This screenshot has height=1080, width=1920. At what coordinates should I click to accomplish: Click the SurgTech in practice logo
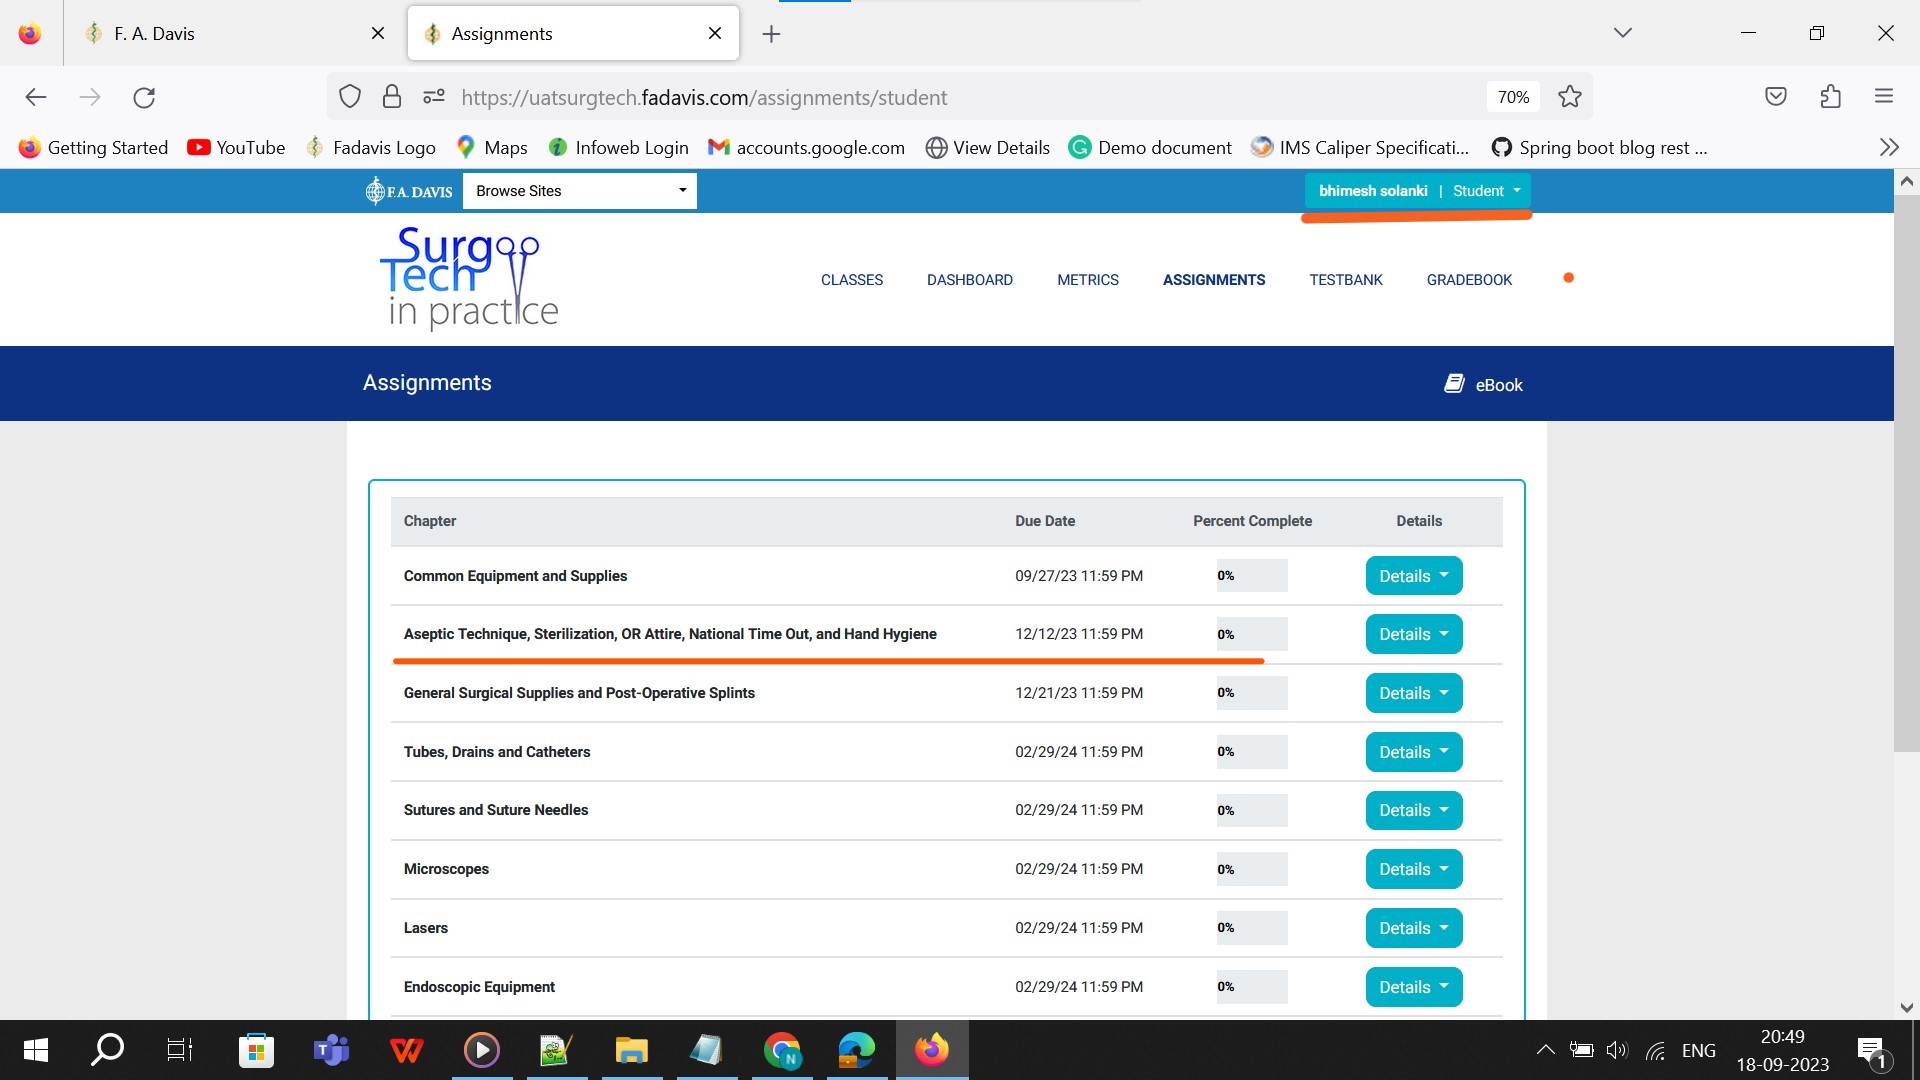coord(470,278)
